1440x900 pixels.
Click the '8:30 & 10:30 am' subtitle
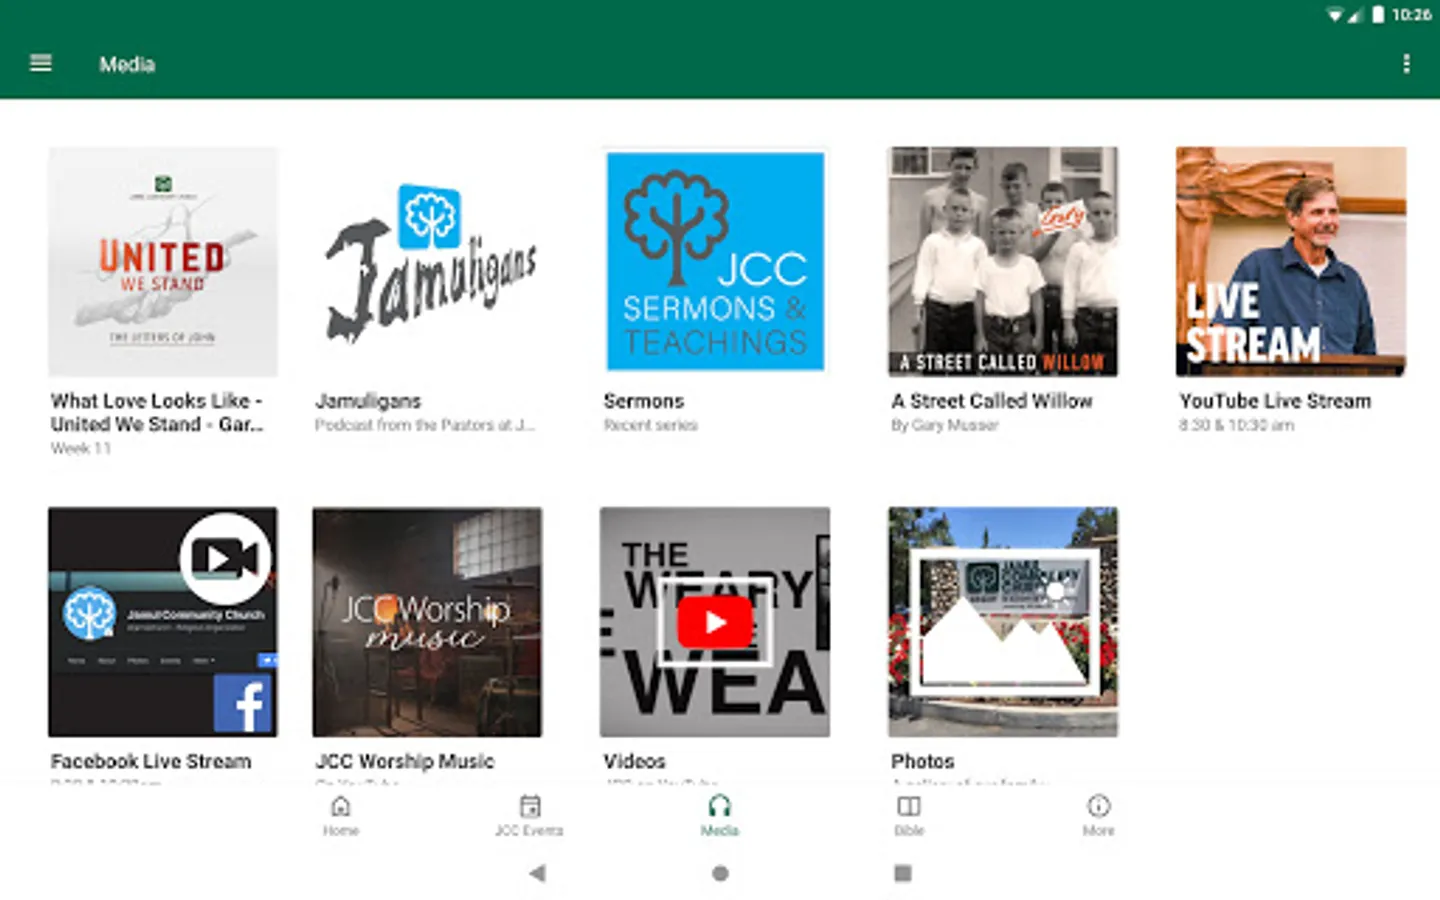pyautogui.click(x=1236, y=425)
